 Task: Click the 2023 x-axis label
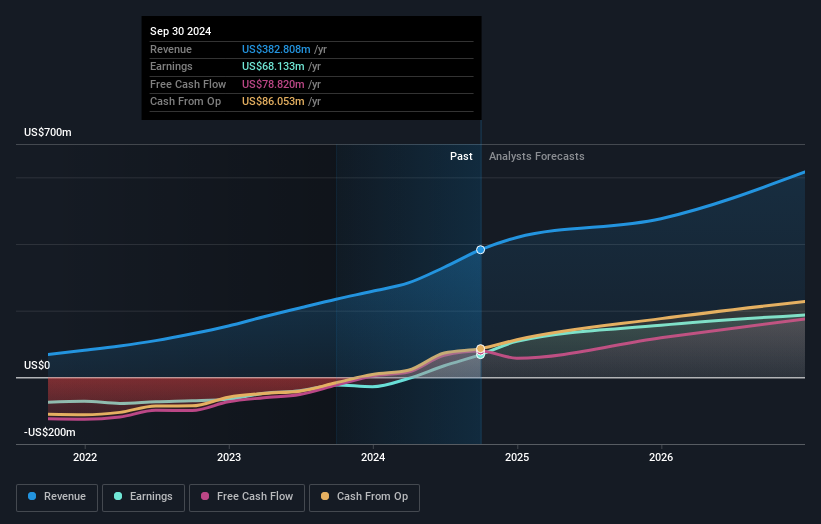(229, 458)
